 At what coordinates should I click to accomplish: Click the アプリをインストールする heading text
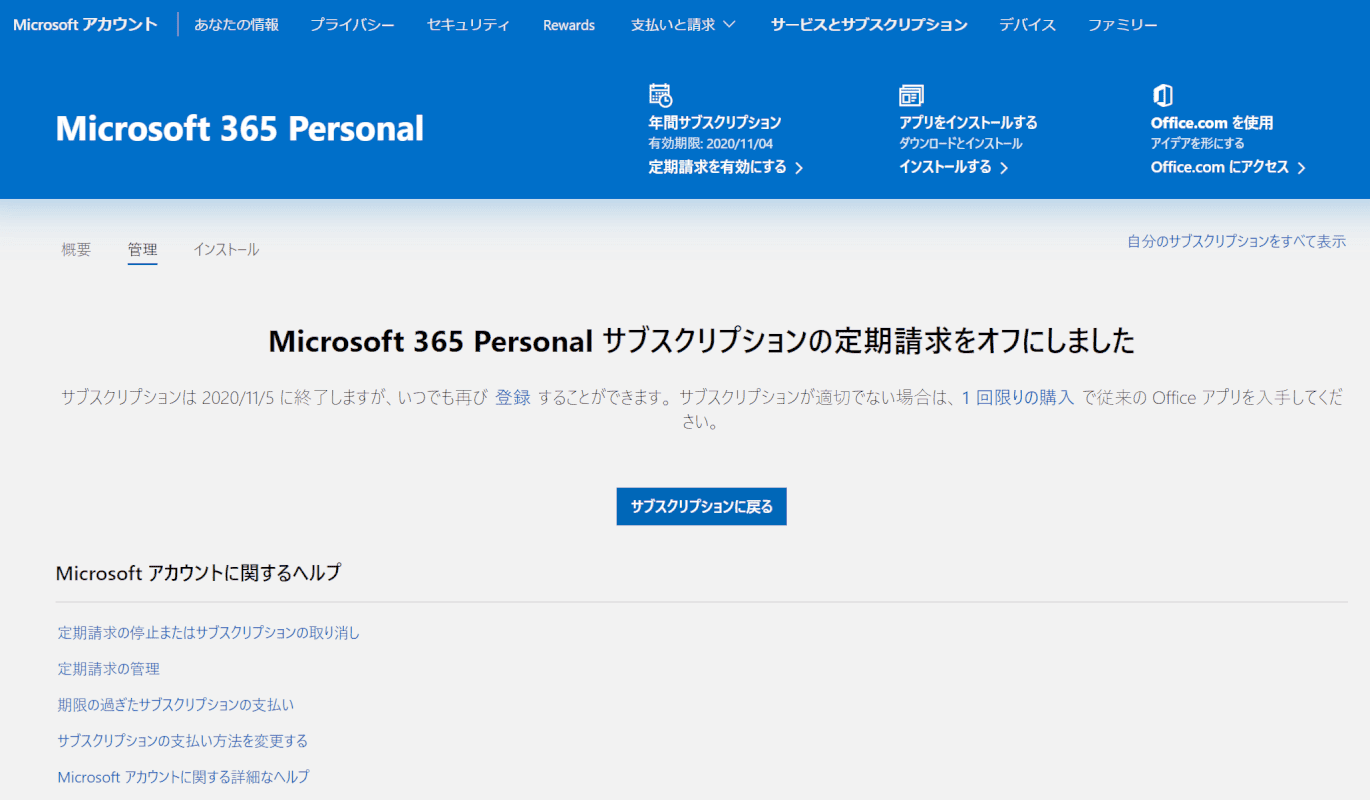[968, 123]
